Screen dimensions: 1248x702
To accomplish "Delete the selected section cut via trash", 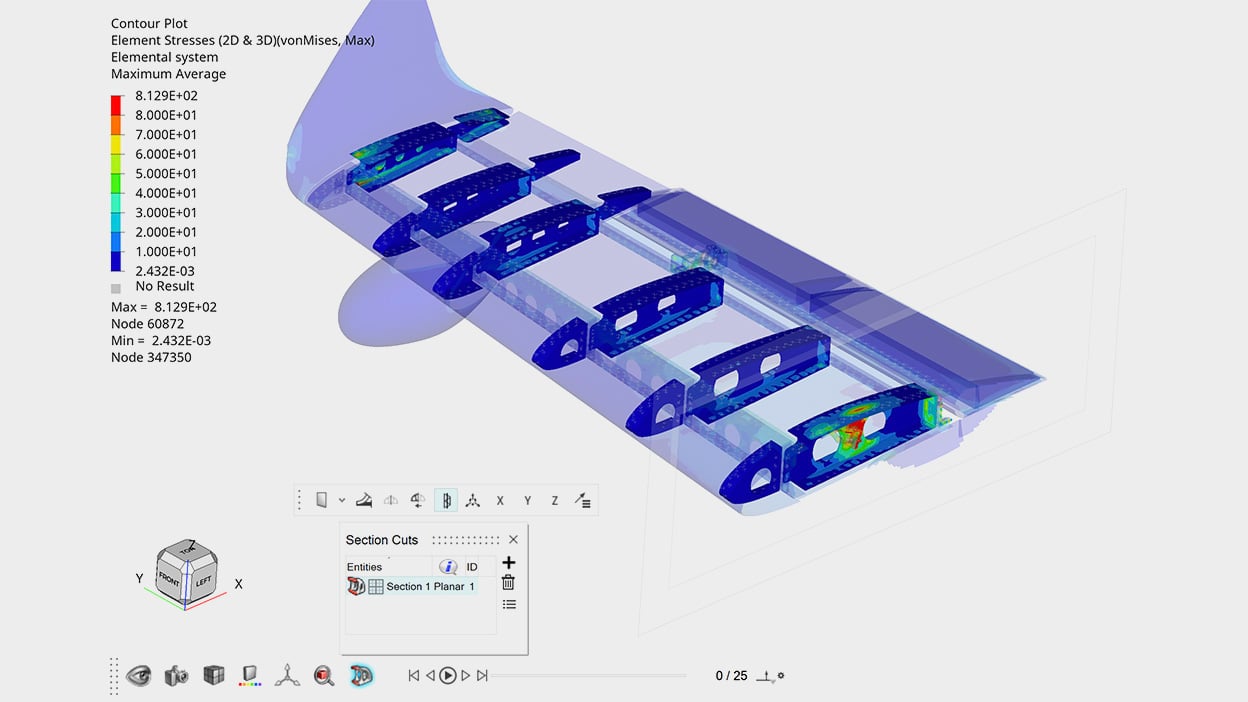I will [x=508, y=583].
